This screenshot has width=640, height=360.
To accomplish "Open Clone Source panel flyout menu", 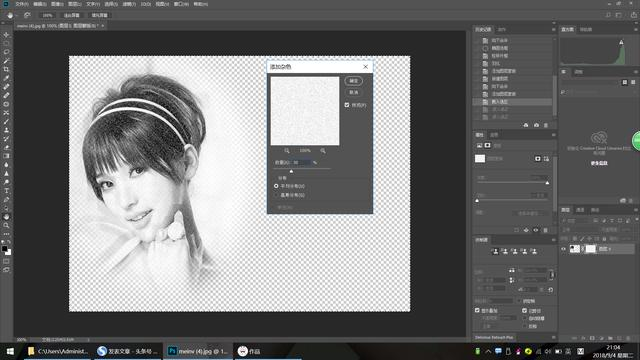I will 554,240.
